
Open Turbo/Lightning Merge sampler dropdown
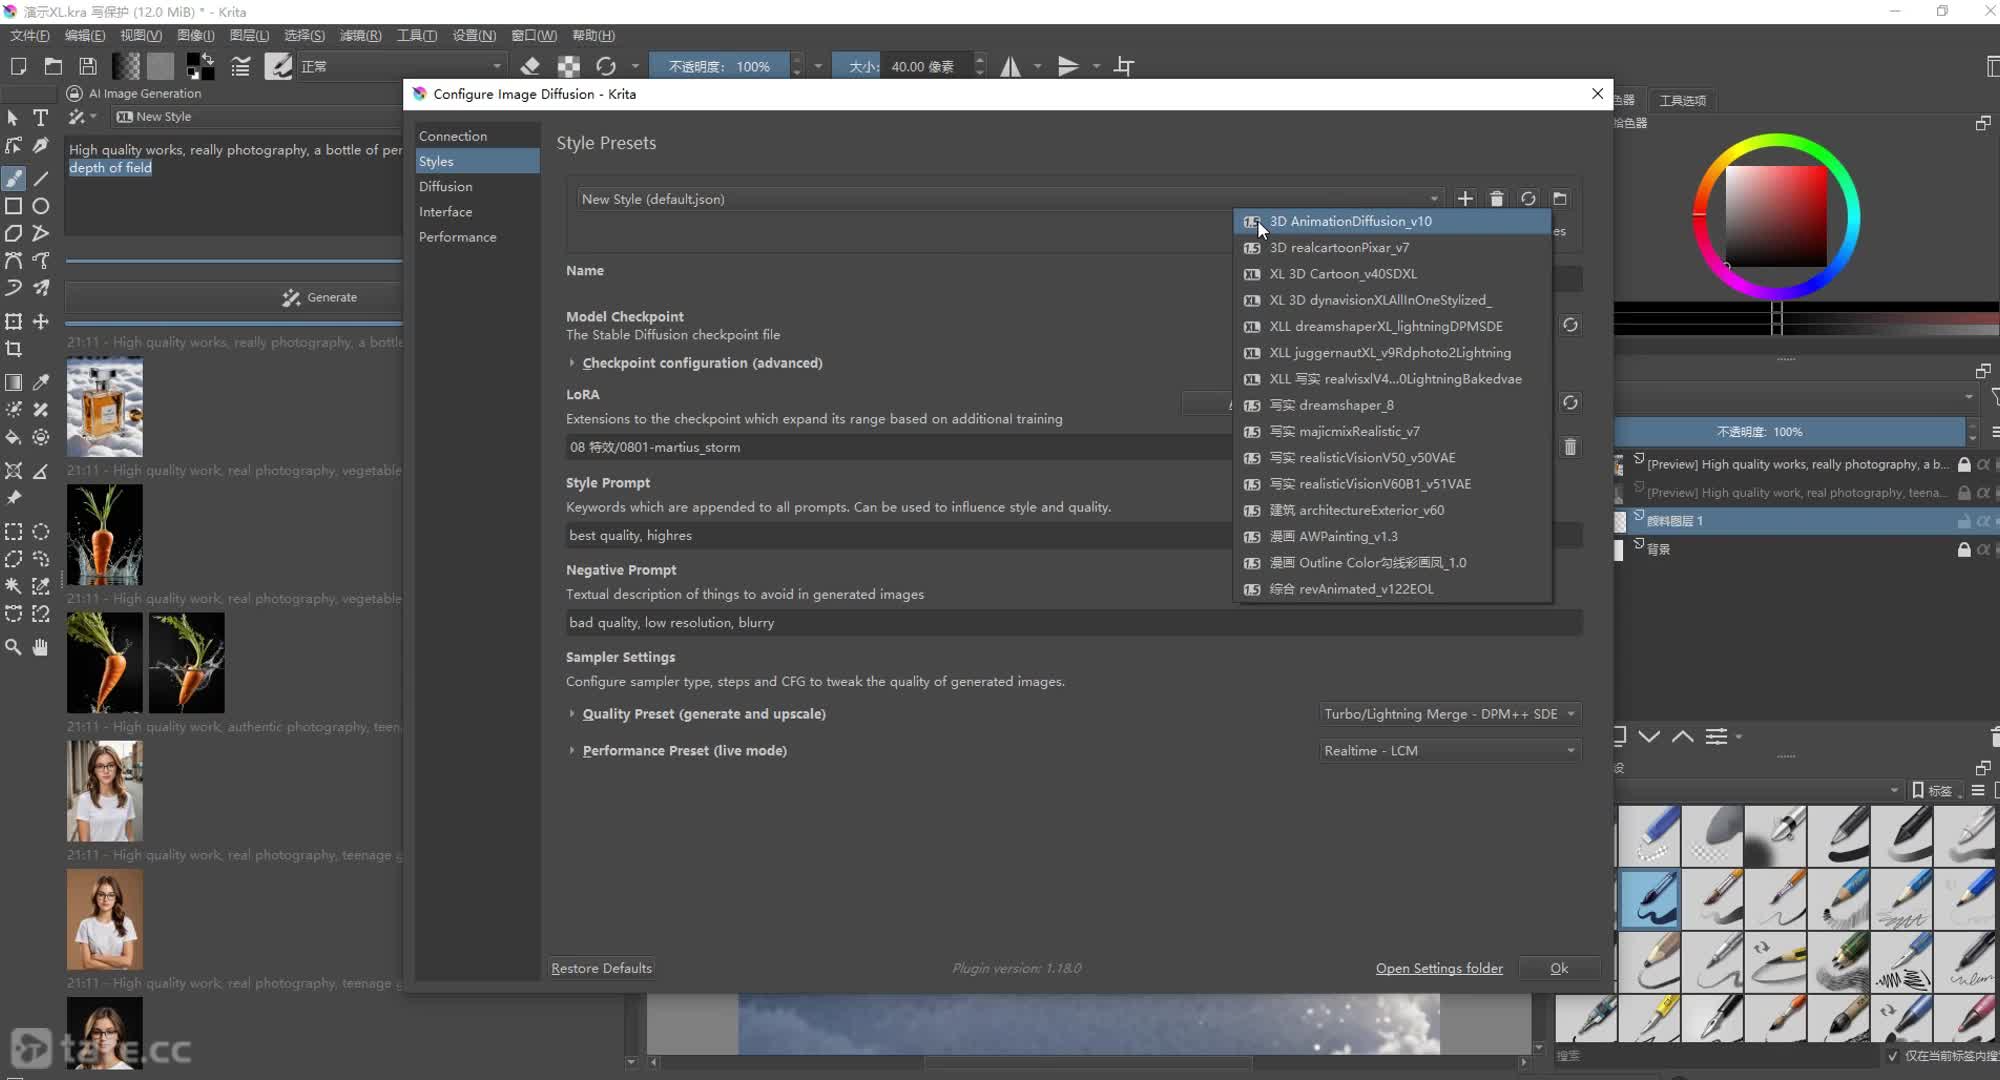(x=1450, y=714)
